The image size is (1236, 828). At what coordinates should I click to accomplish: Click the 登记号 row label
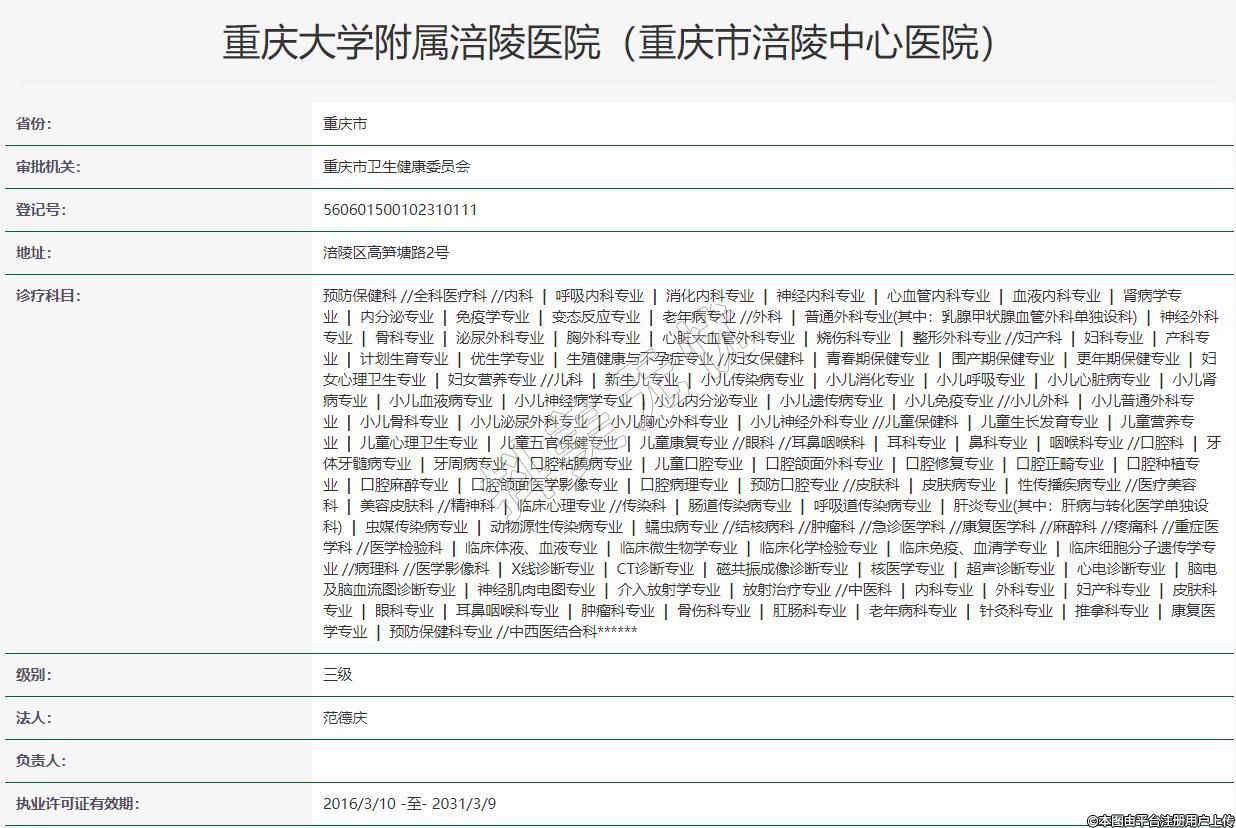(40, 210)
